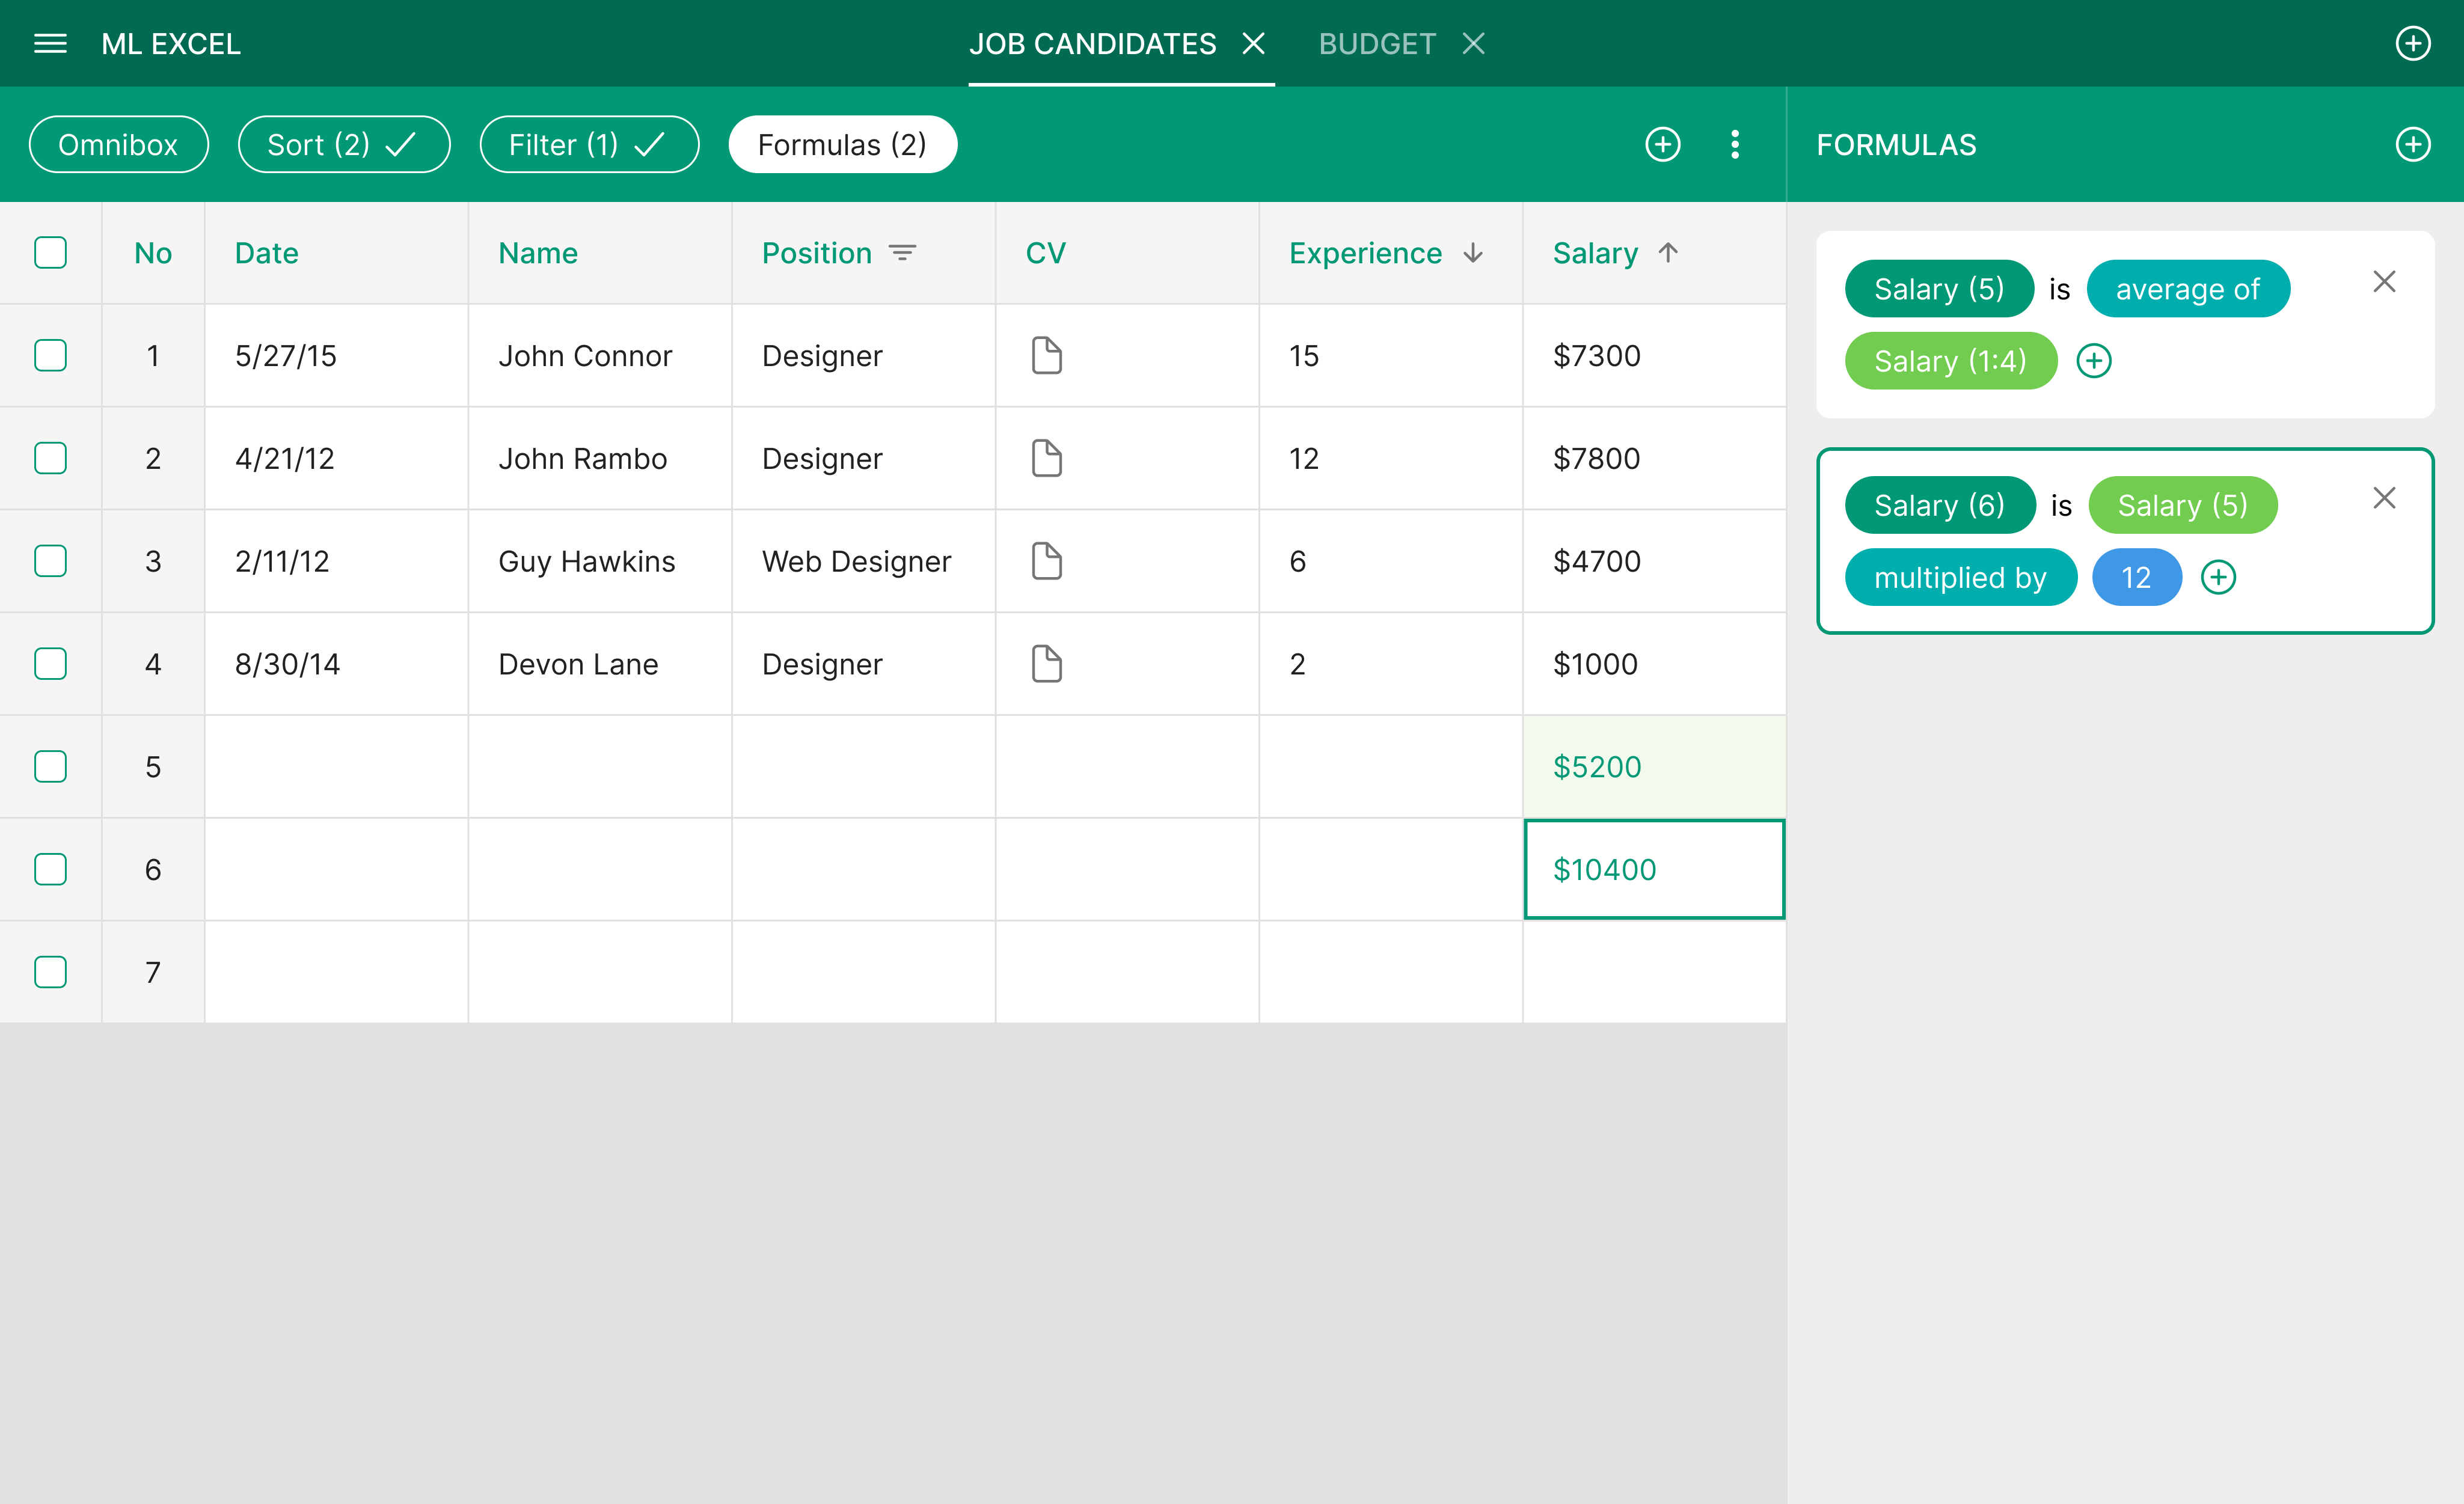Image resolution: width=2464 pixels, height=1504 pixels.
Task: Click the add tab plus icon in top bar
Action: click(2413, 44)
